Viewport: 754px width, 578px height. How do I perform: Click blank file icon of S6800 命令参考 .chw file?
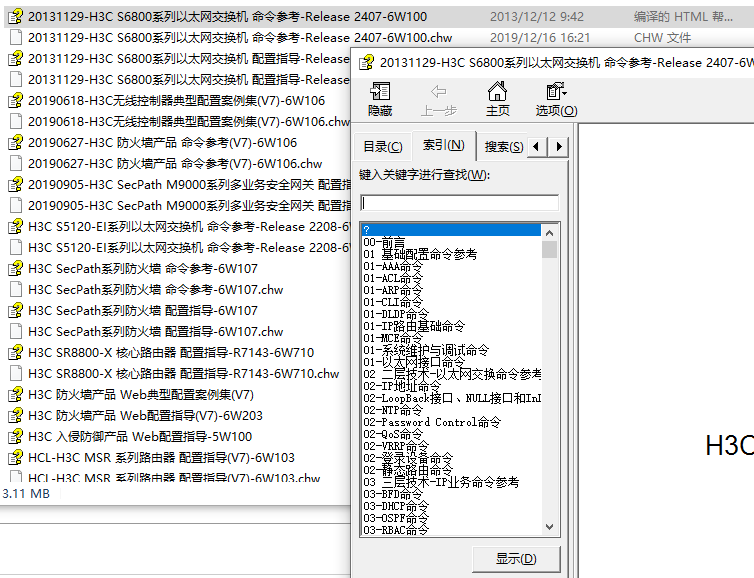click(15, 38)
